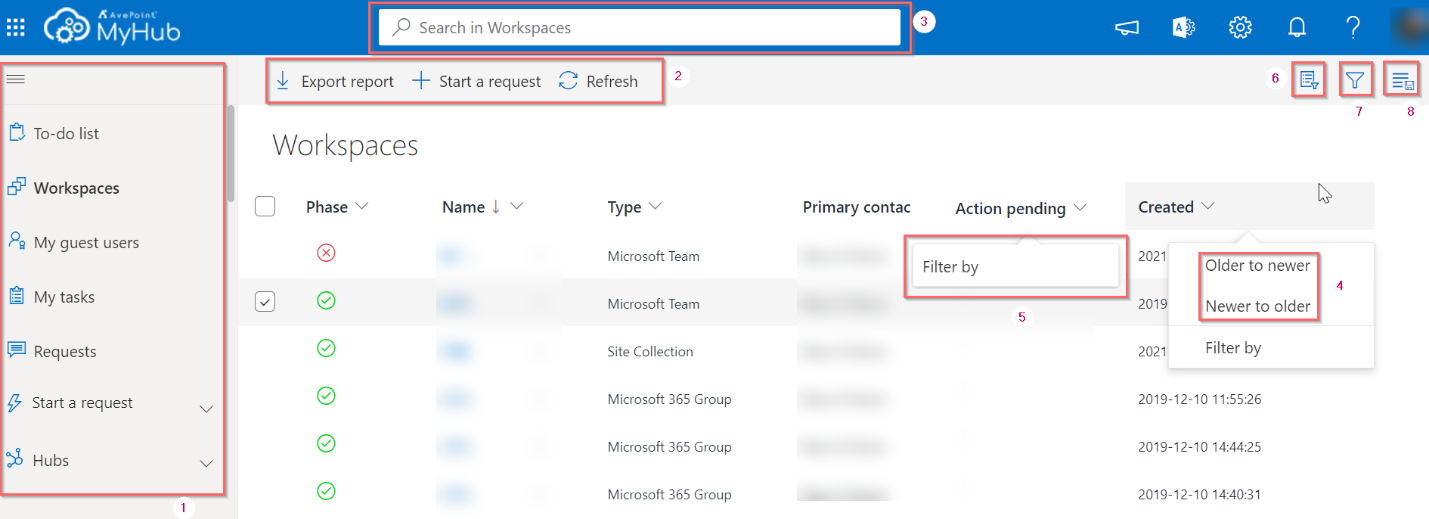Image resolution: width=1429 pixels, height=519 pixels.
Task: Collapse the sidebar using hamburger icon
Action: point(16,80)
